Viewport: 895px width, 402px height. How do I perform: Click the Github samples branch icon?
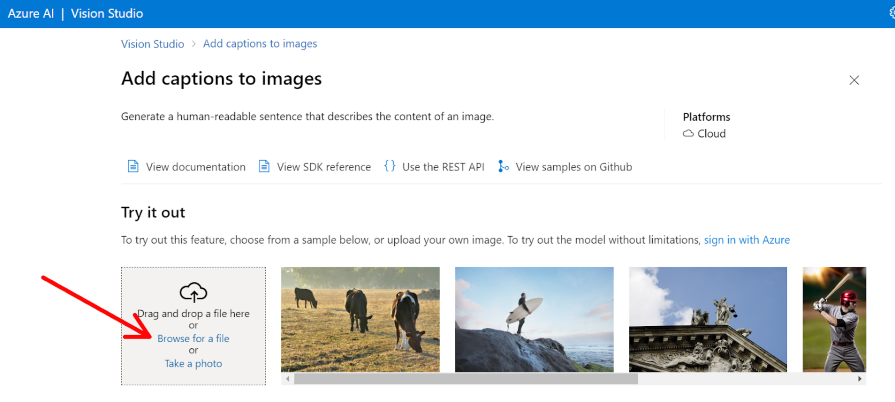[x=503, y=167]
